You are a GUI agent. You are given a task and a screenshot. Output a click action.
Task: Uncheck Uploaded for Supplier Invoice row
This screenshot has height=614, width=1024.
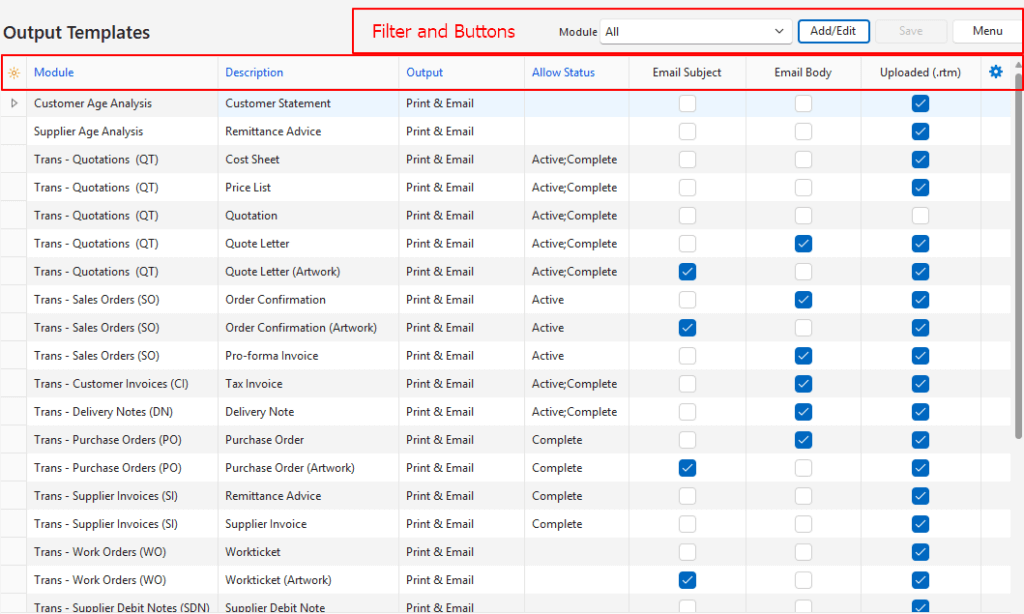point(920,523)
